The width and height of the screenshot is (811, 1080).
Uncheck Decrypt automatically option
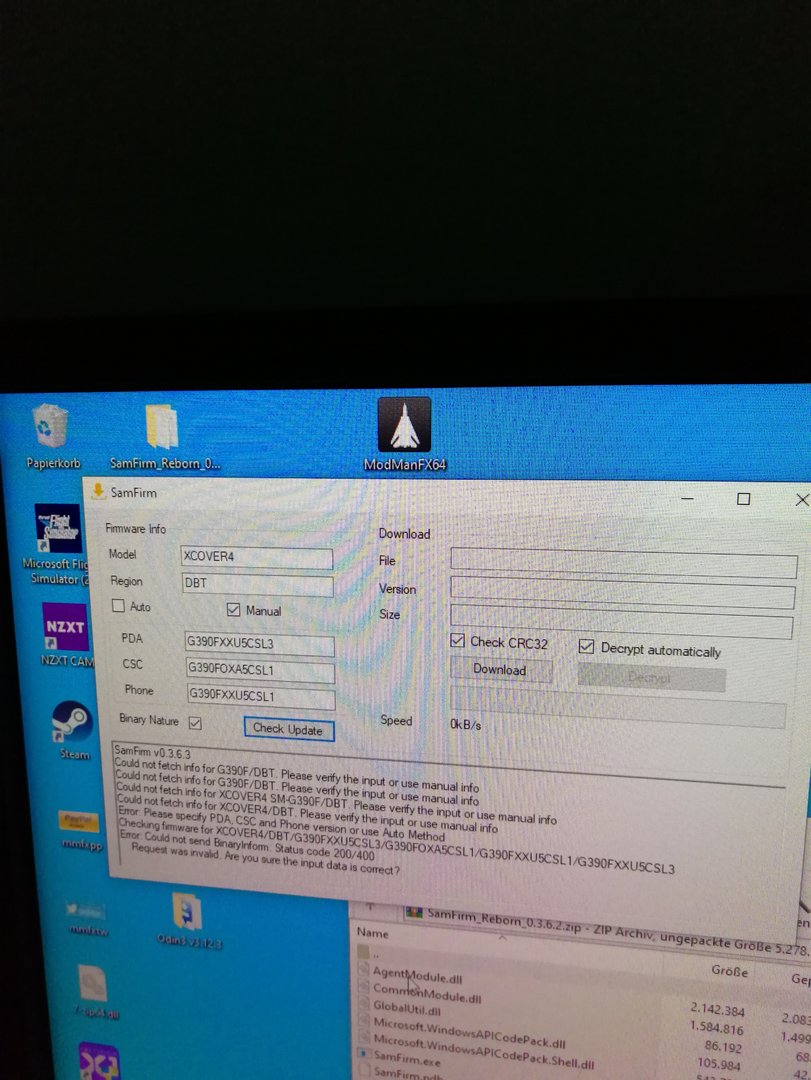(586, 646)
